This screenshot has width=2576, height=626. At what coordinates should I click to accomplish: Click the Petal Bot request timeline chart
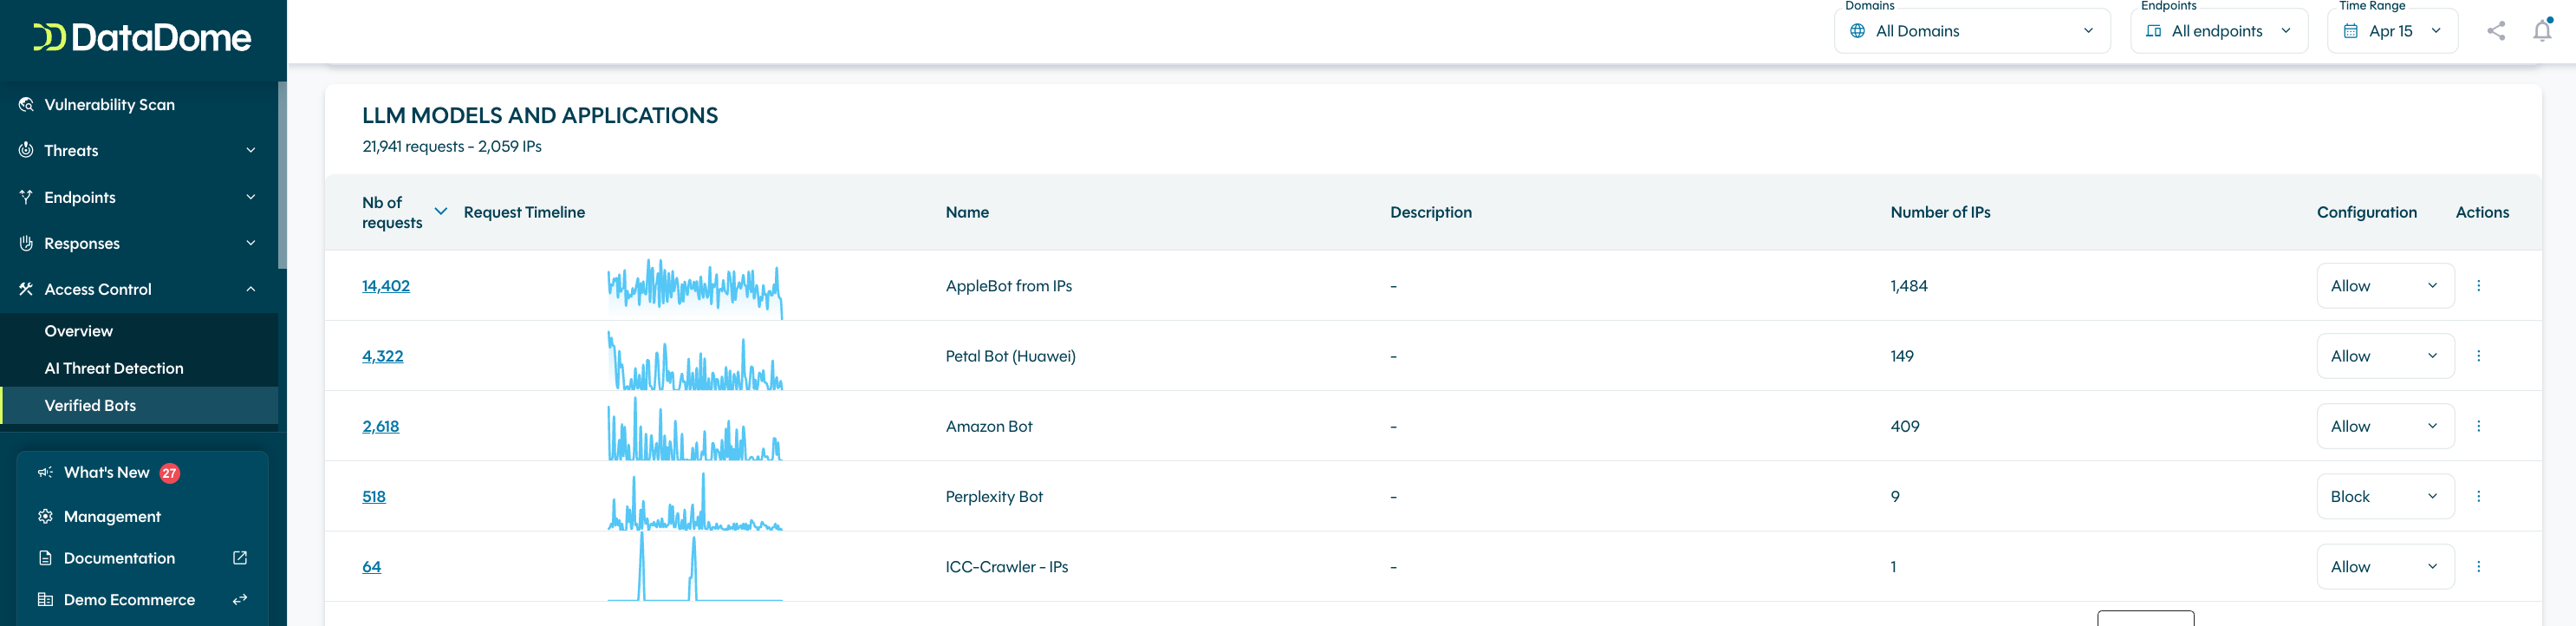(695, 360)
